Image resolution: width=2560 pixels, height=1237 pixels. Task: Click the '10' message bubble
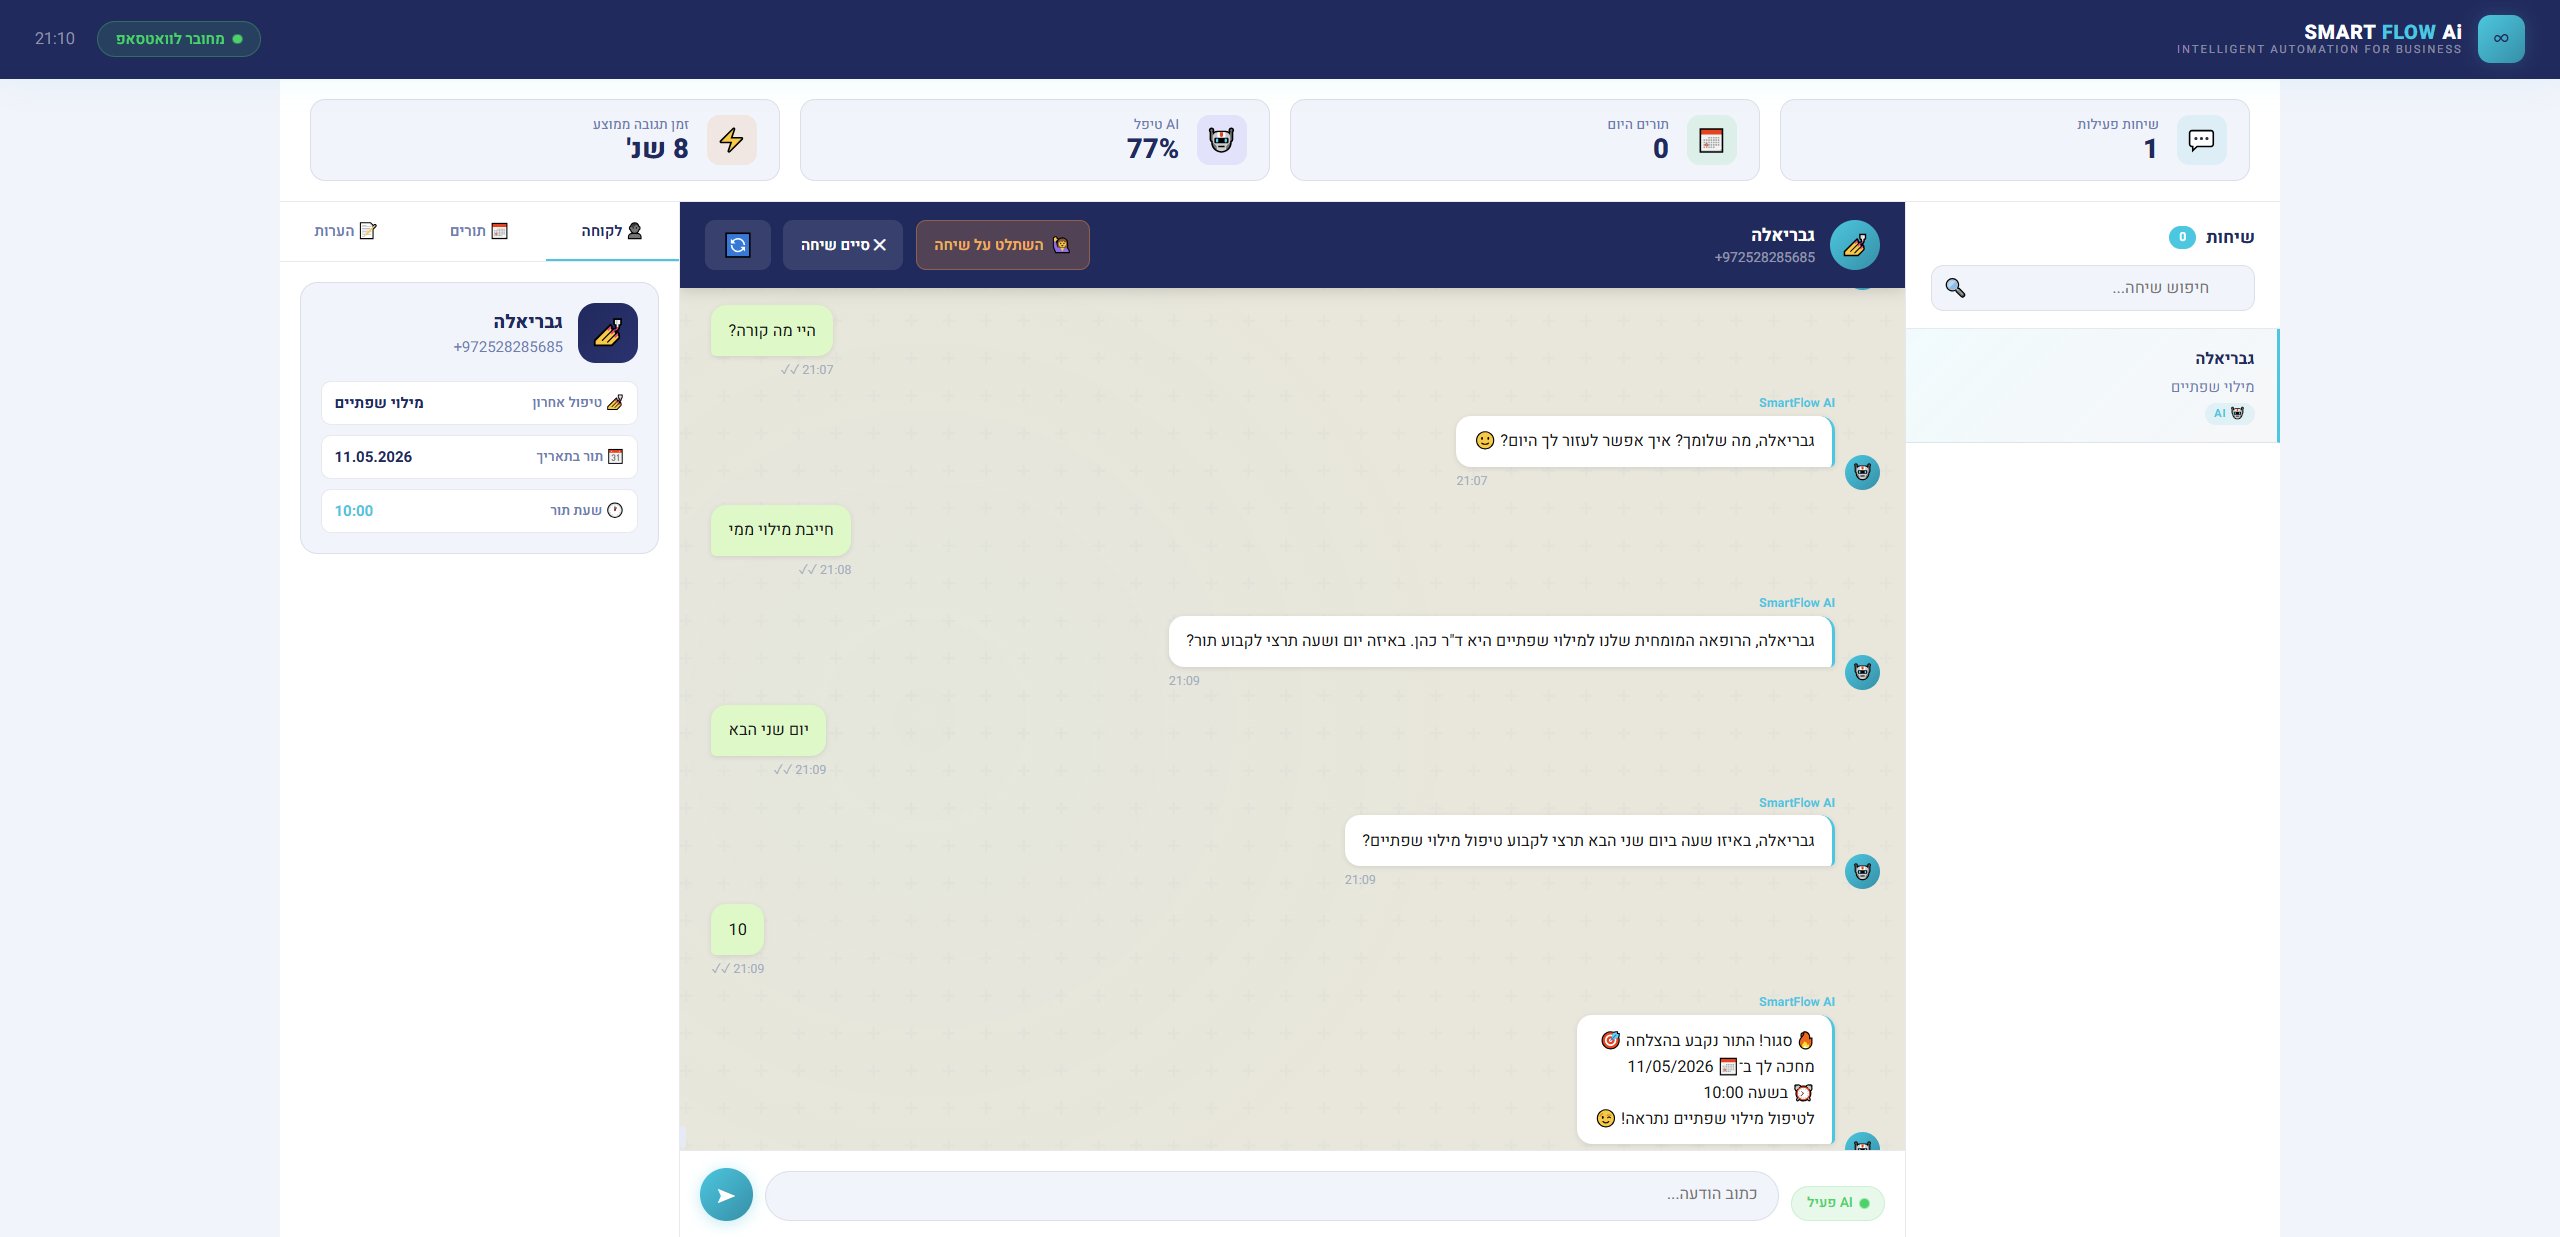[737, 929]
